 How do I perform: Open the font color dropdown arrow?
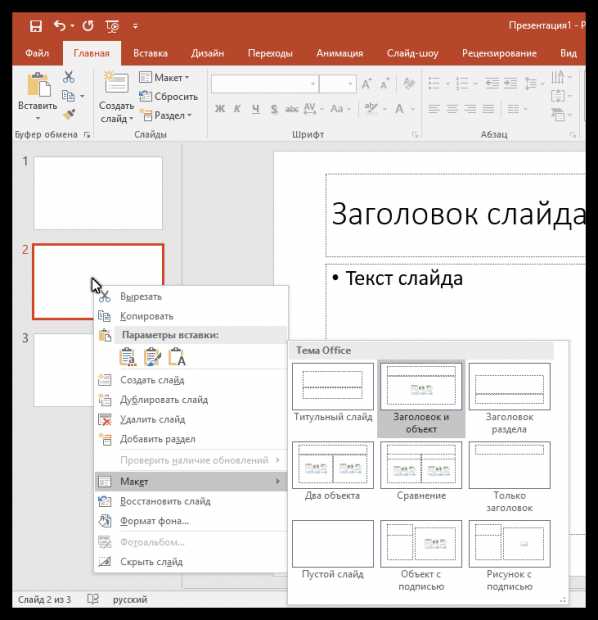413,109
